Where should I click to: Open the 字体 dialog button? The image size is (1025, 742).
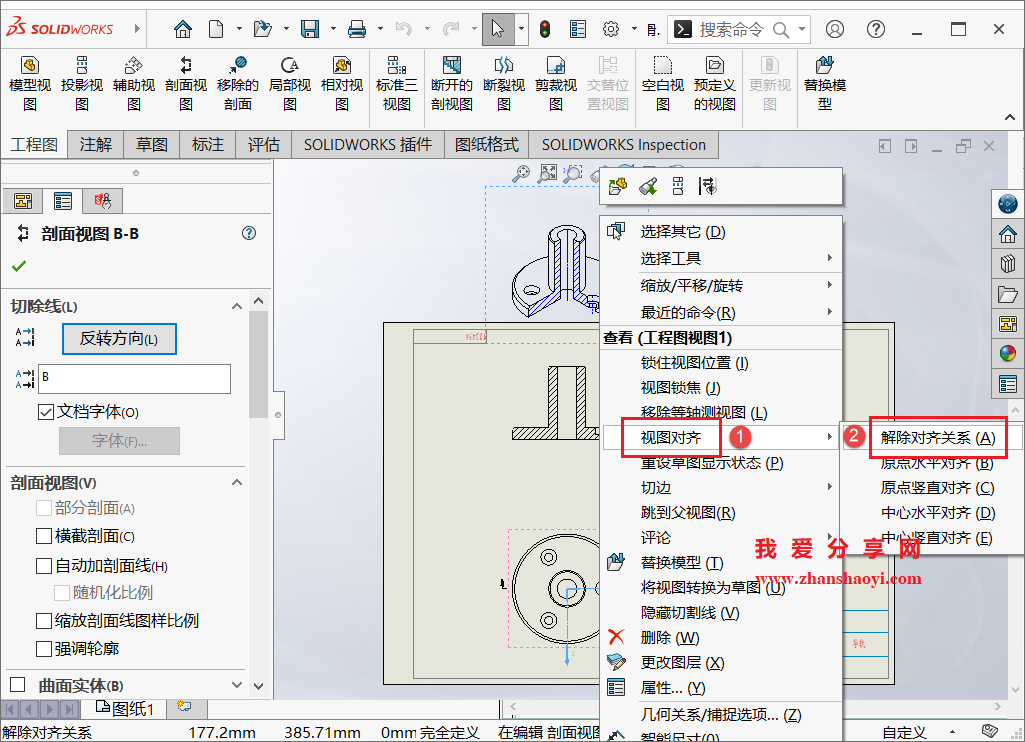[x=119, y=443]
